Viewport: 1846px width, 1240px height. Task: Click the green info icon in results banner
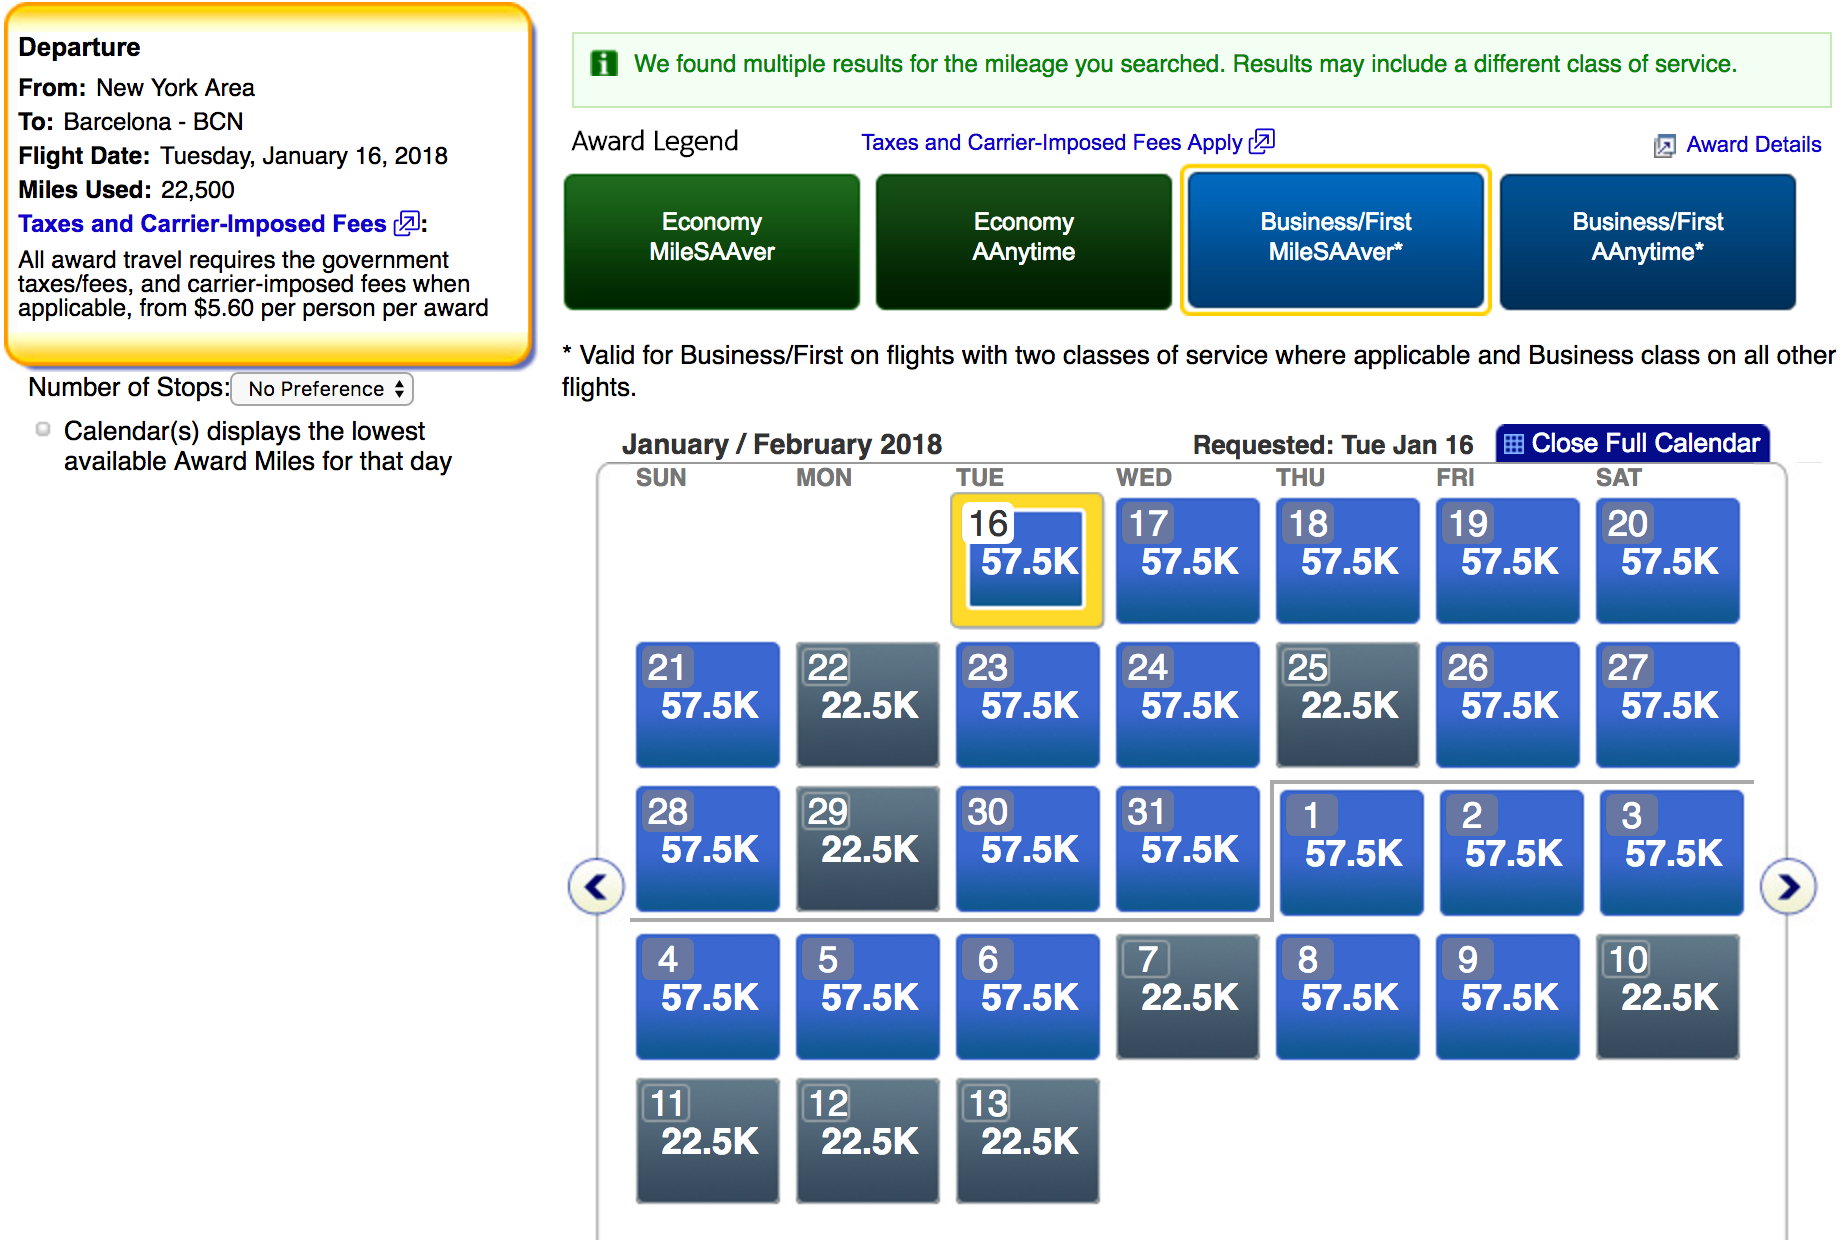click(x=604, y=64)
